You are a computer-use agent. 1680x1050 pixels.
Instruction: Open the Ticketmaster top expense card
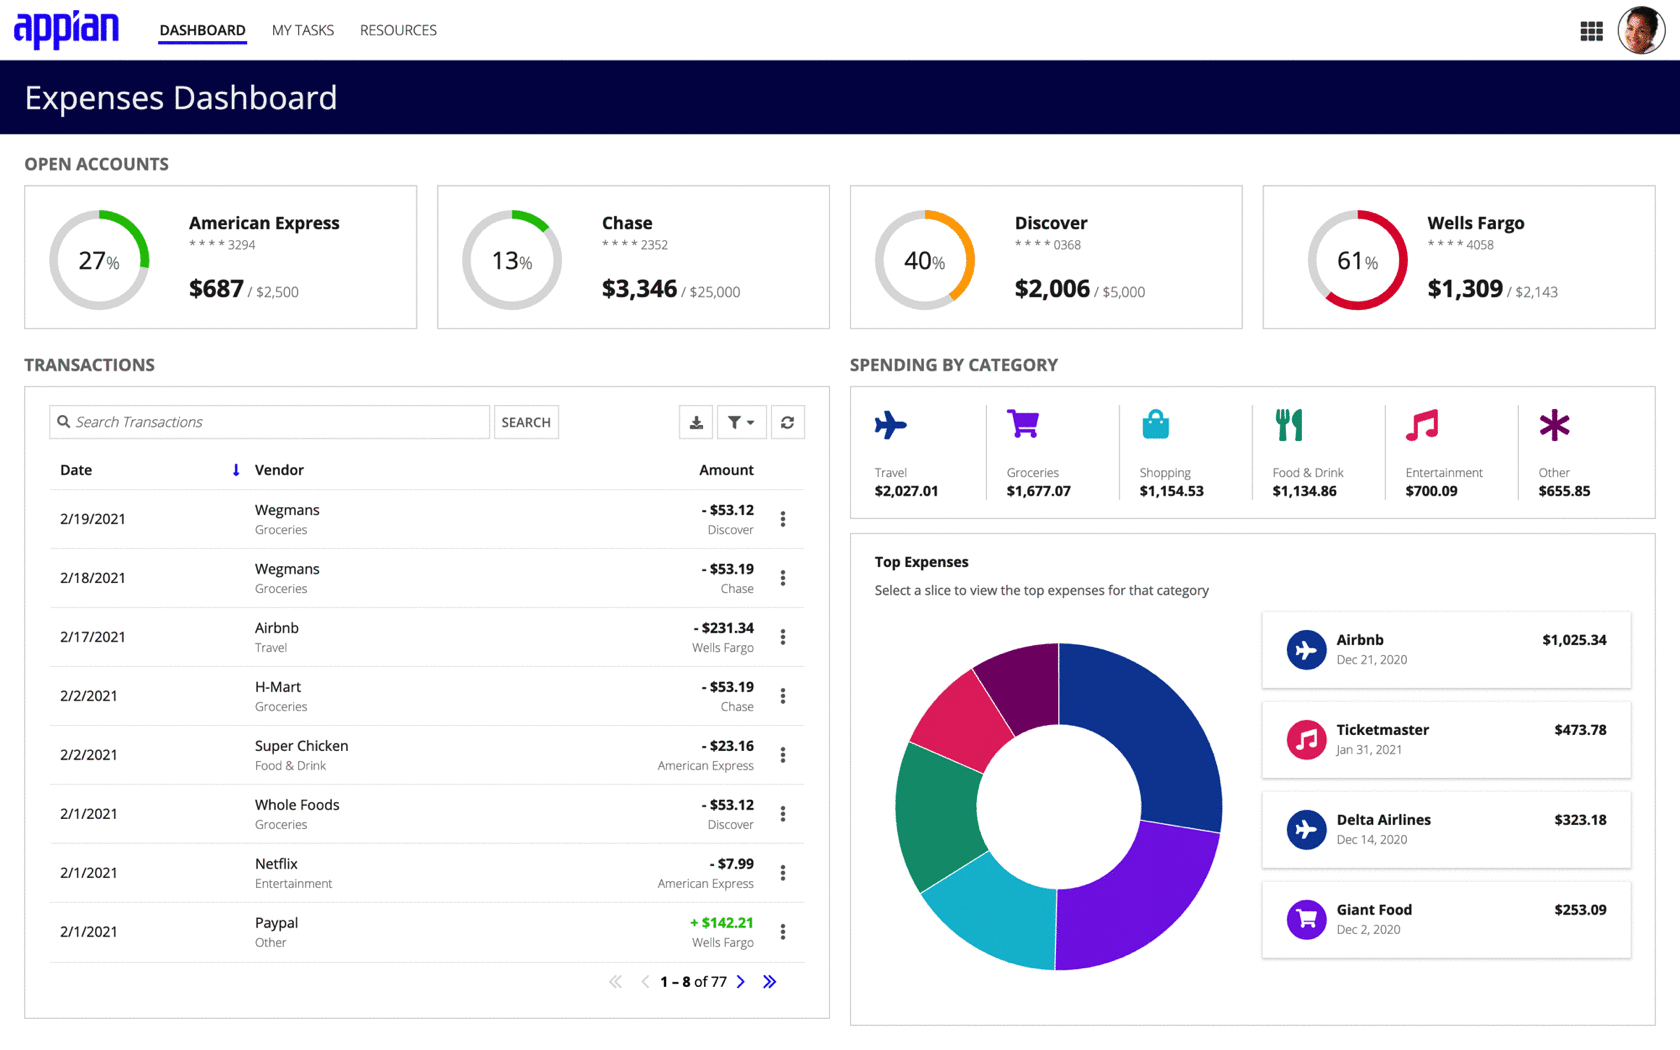1446,740
